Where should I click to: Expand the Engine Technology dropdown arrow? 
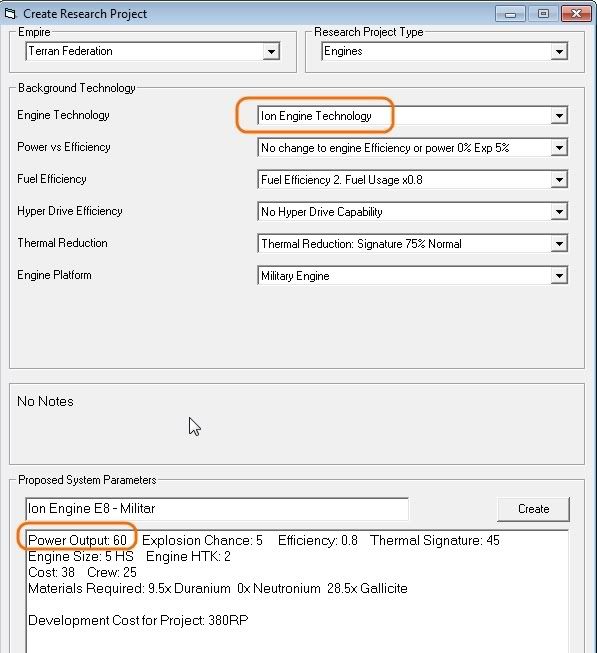(x=559, y=115)
